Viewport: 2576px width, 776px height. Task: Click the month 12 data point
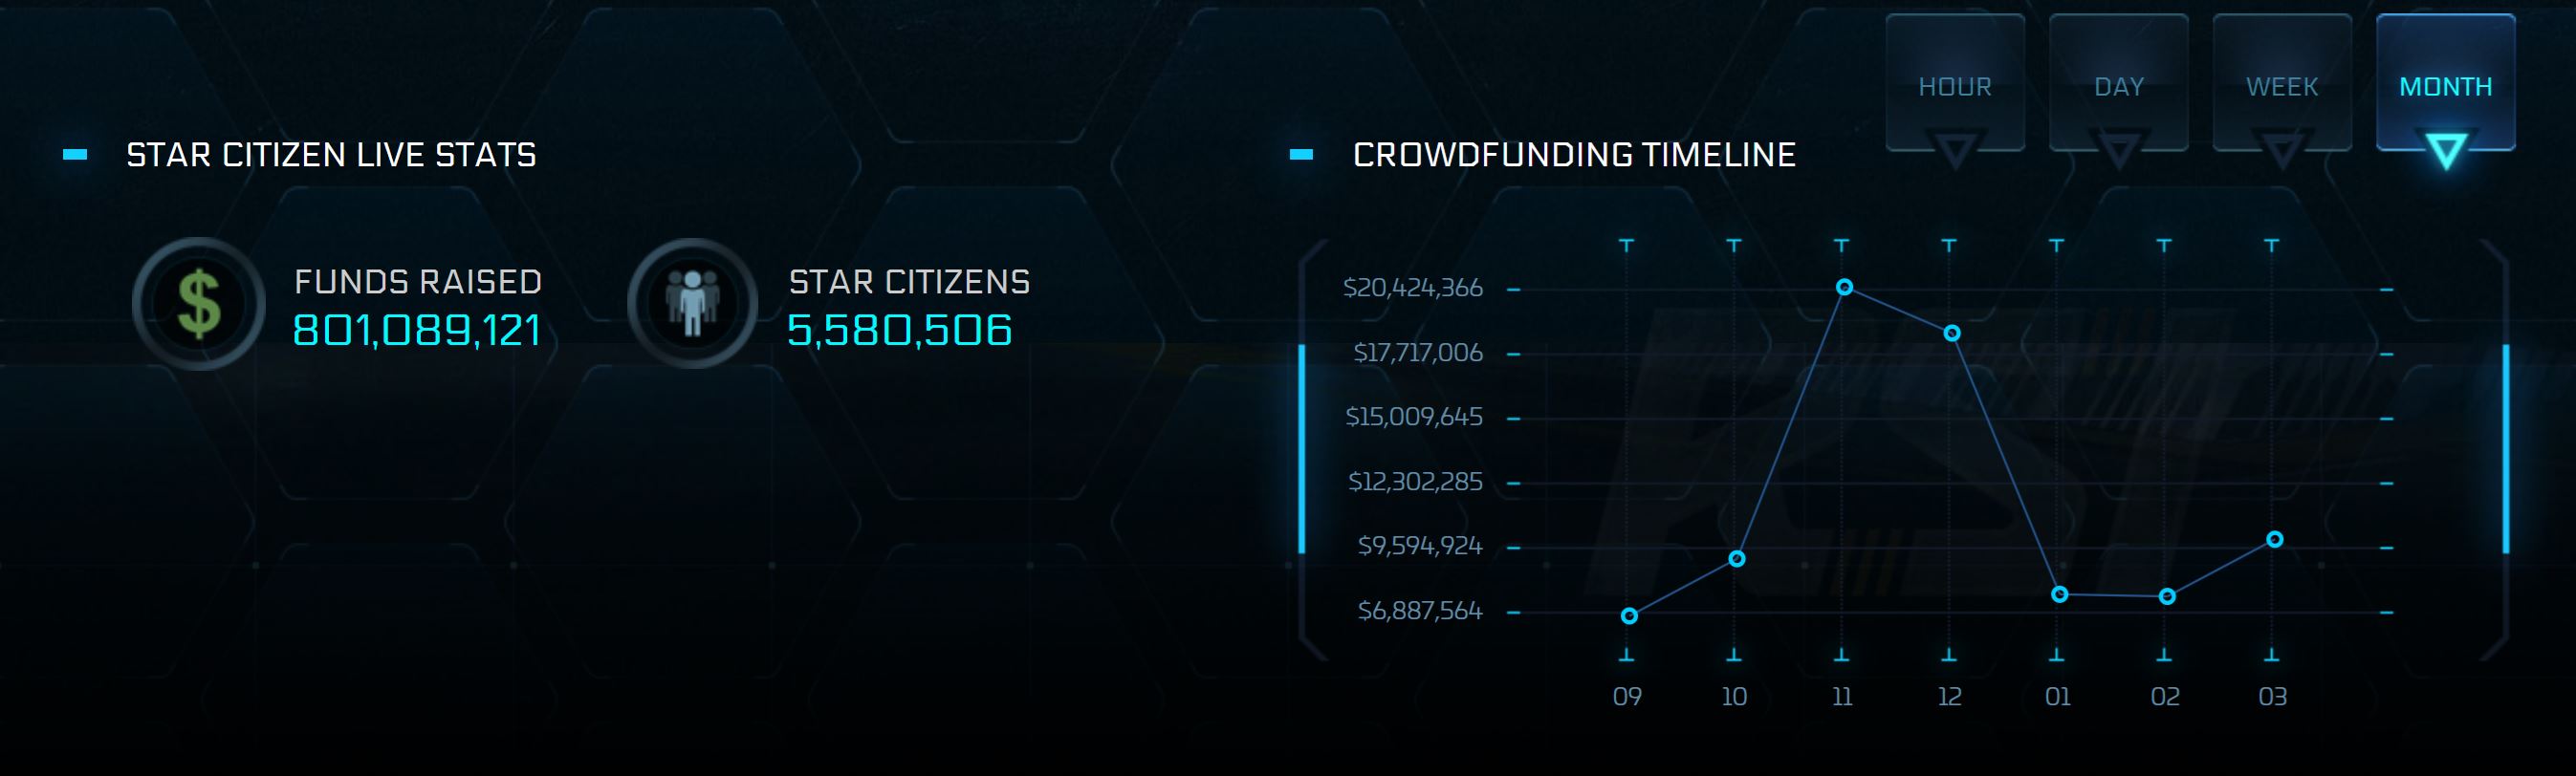(1952, 333)
